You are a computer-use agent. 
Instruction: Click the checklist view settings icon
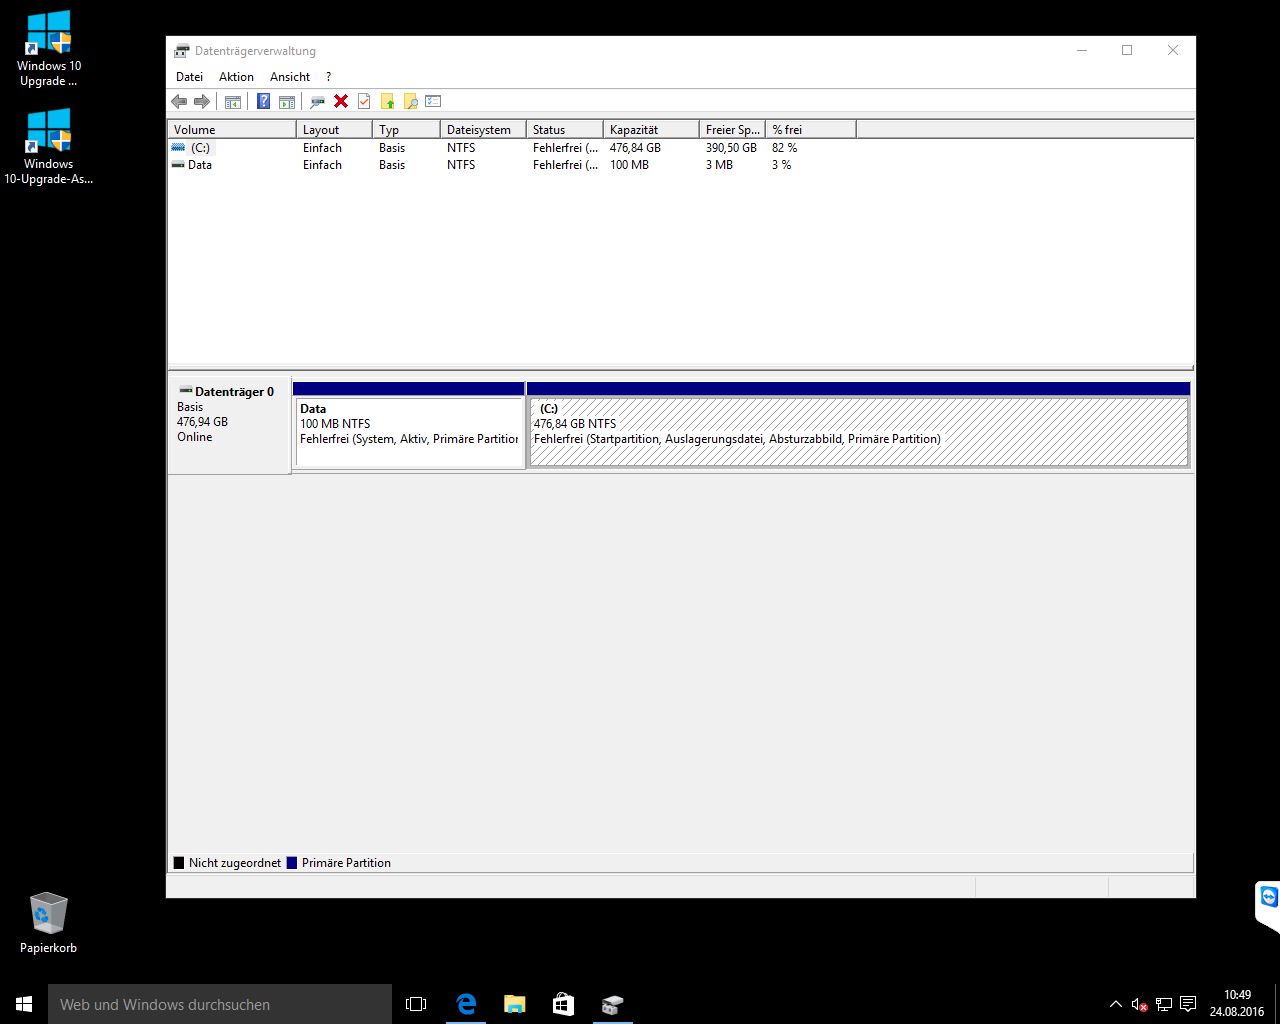[433, 101]
